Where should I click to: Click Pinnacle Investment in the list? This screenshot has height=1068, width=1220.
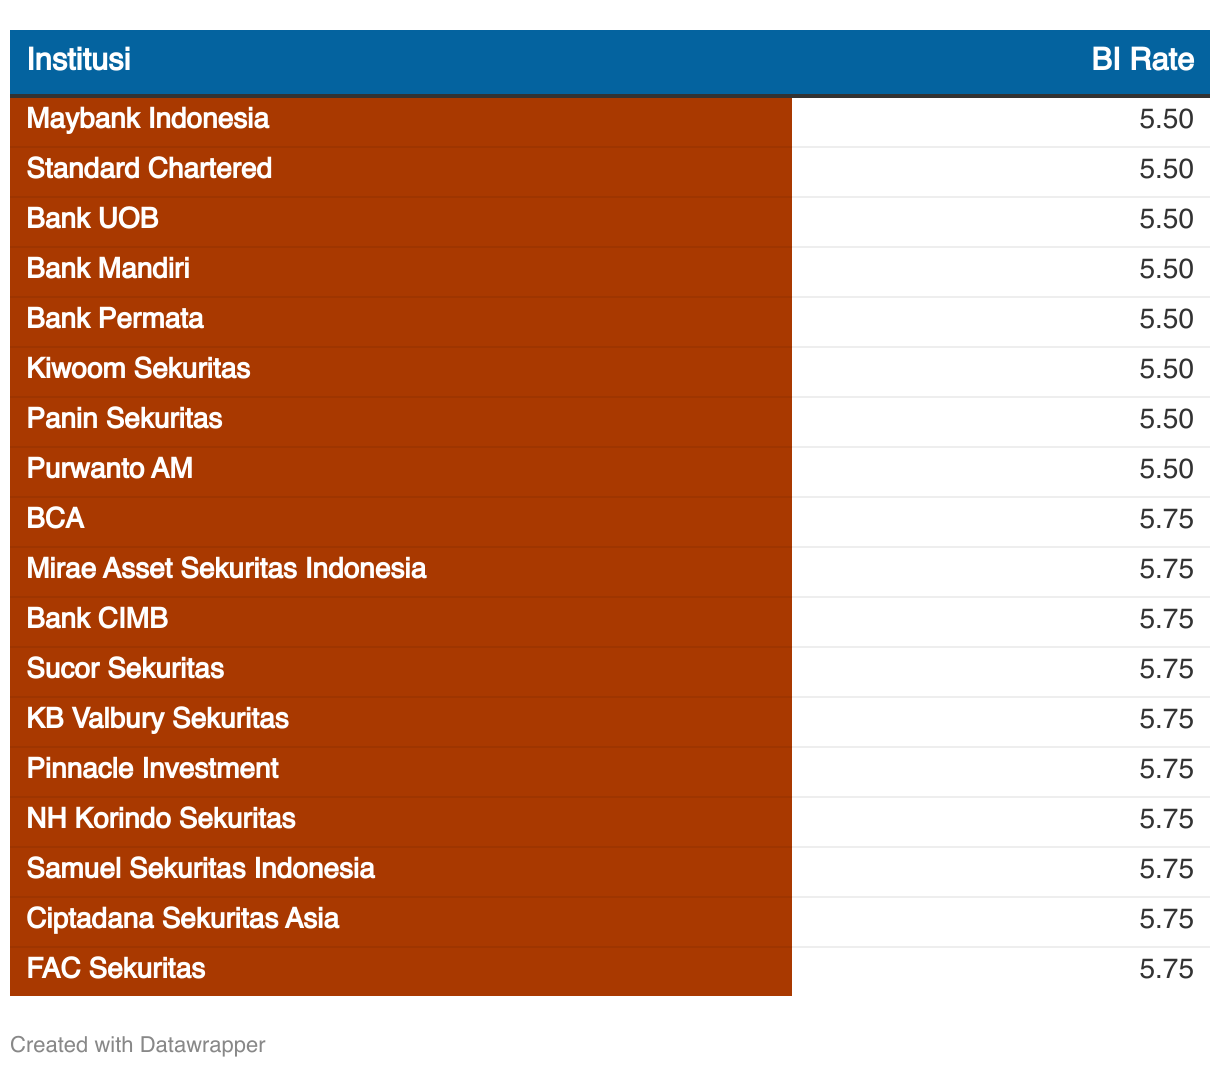point(152,768)
